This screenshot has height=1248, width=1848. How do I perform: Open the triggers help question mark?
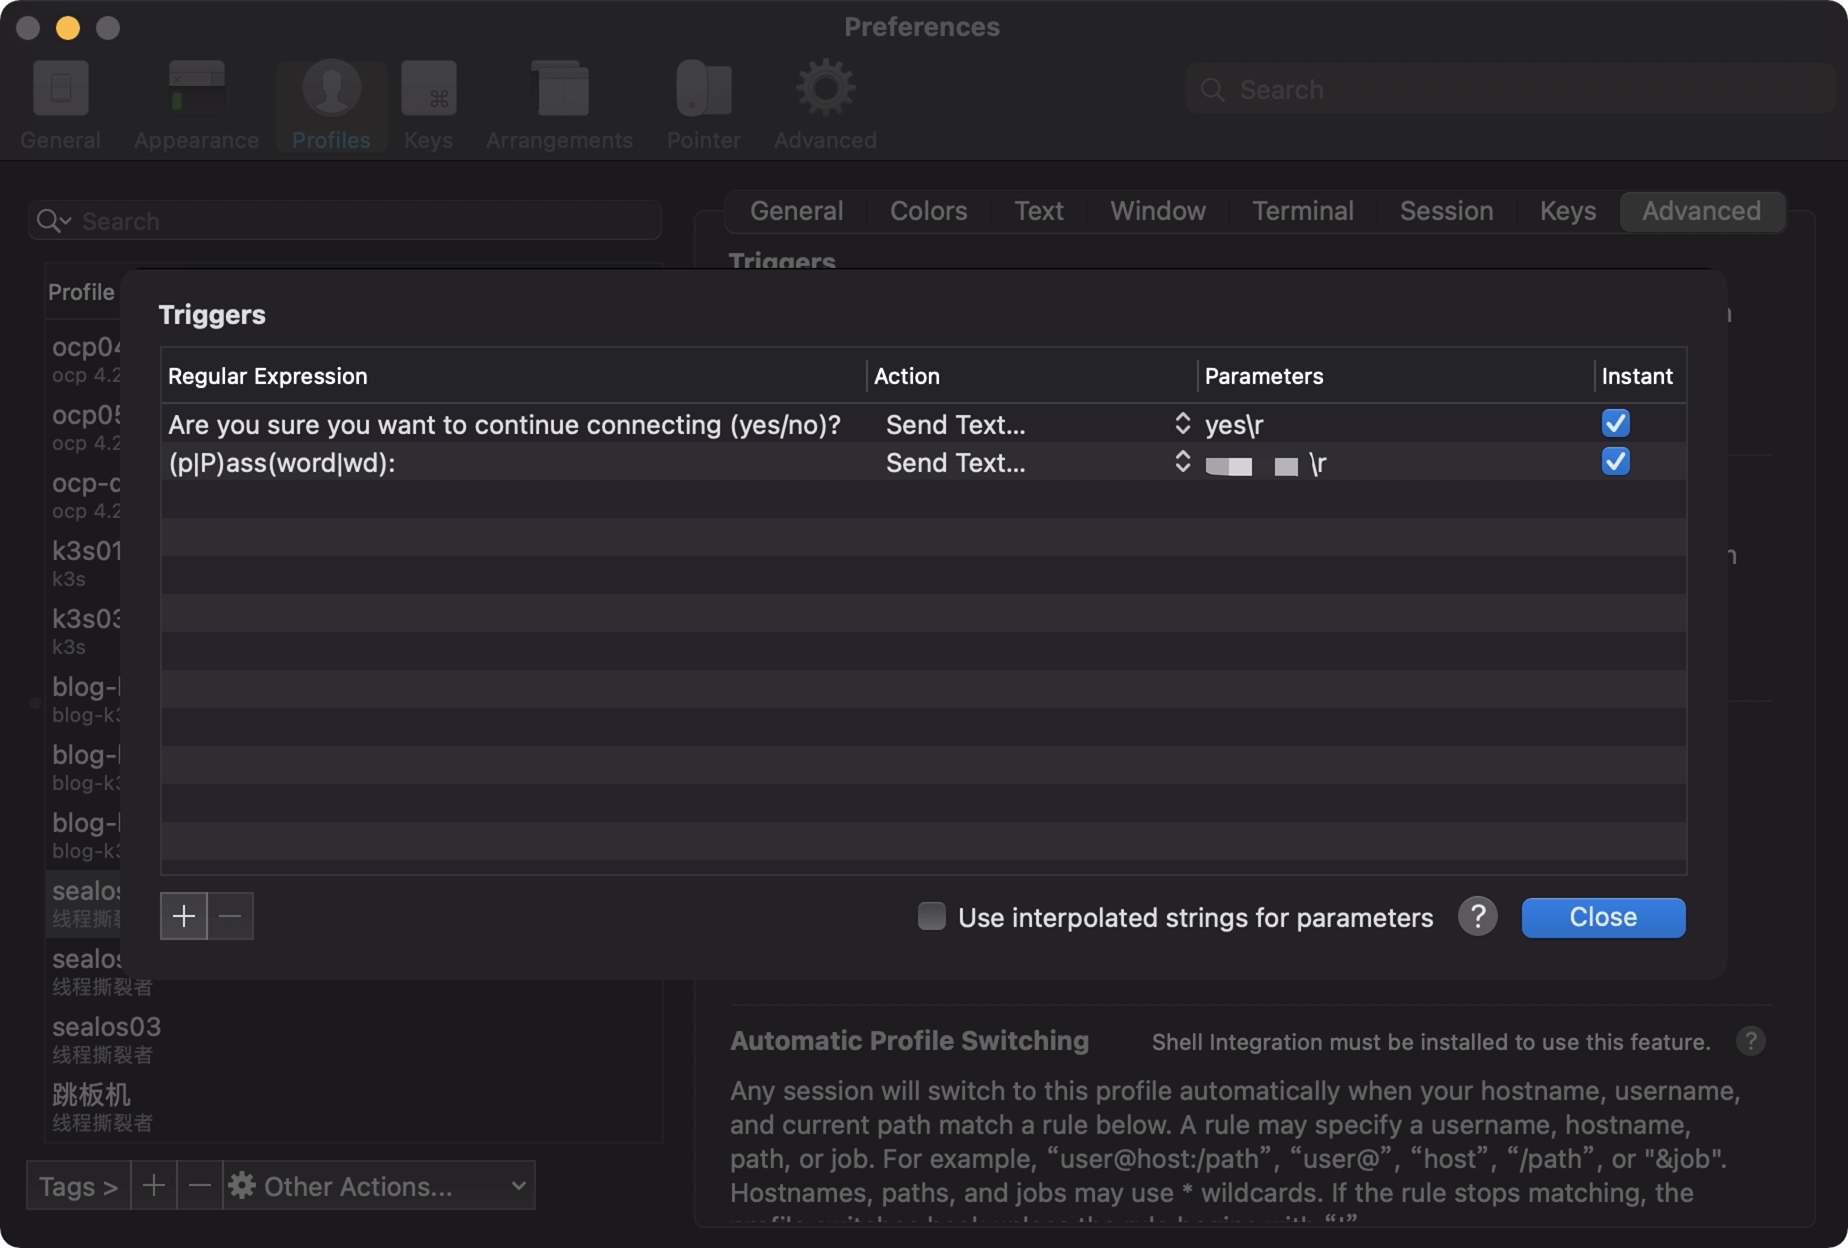pyautogui.click(x=1477, y=916)
